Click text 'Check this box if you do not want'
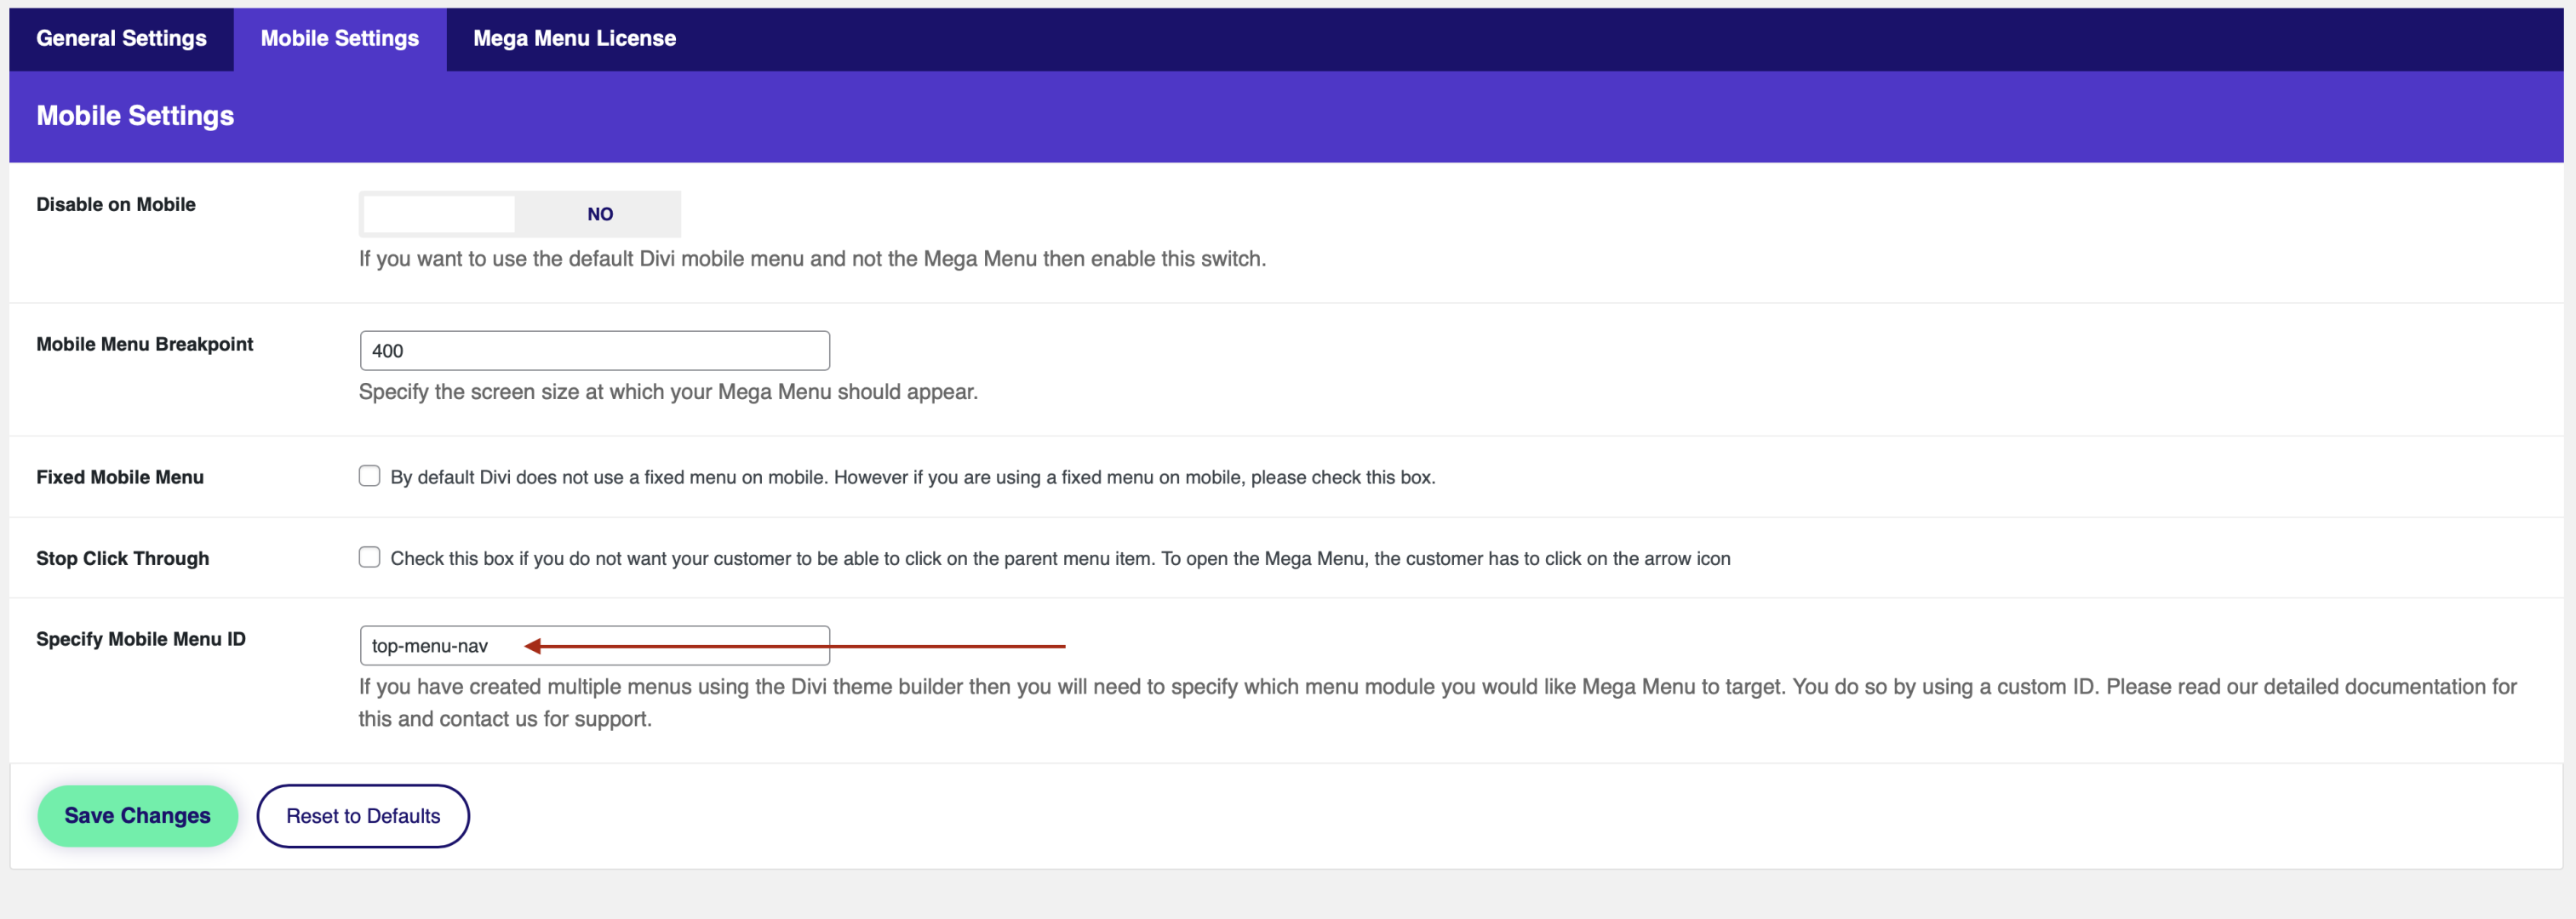 (x=1060, y=558)
